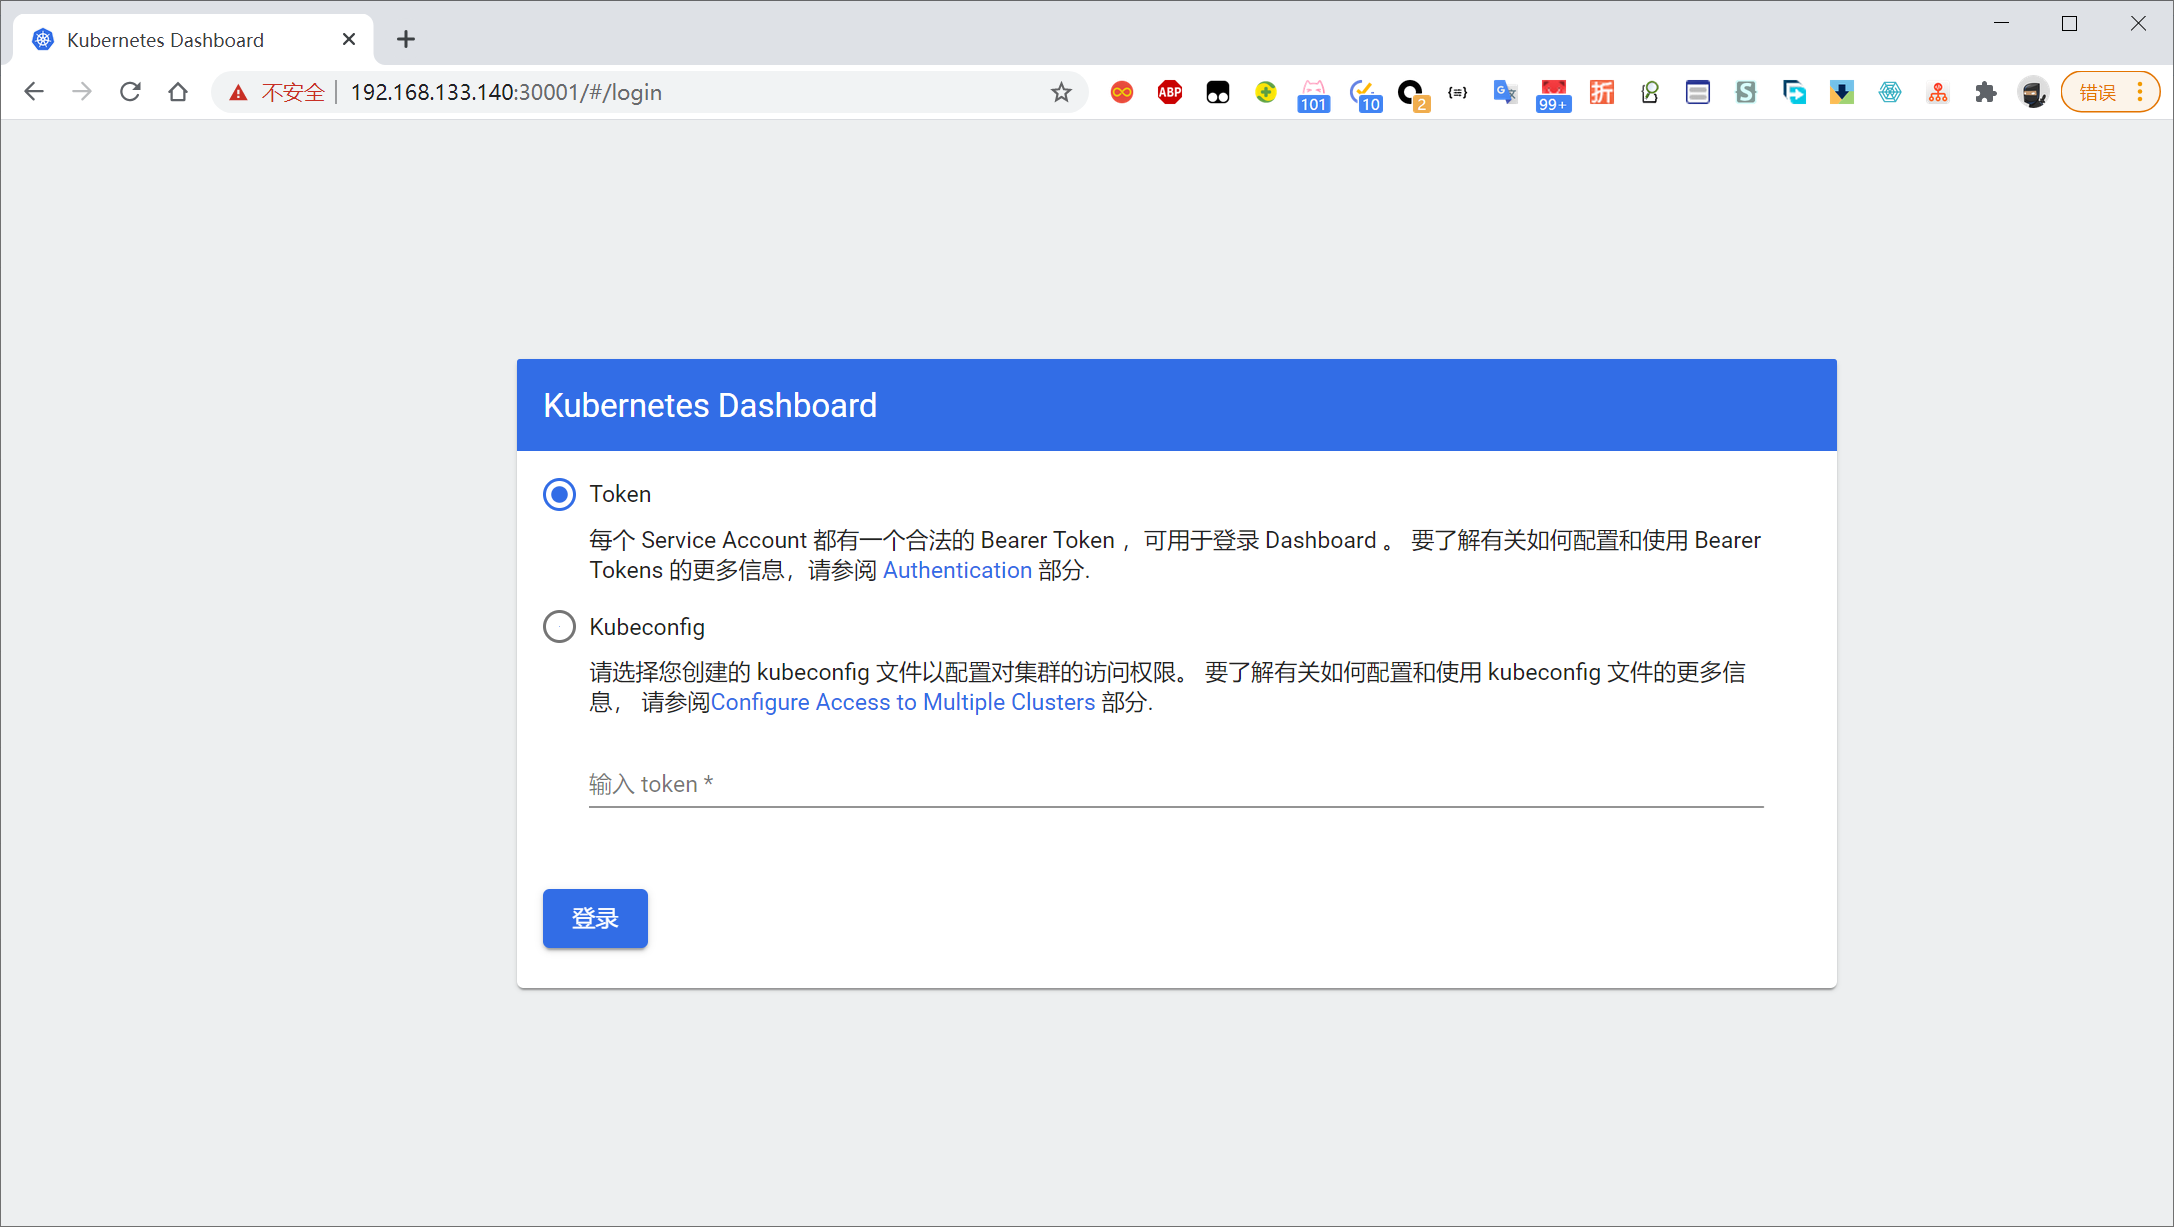The height and width of the screenshot is (1227, 2174).
Task: Click the 登录 sign-in button
Action: pyautogui.click(x=595, y=918)
